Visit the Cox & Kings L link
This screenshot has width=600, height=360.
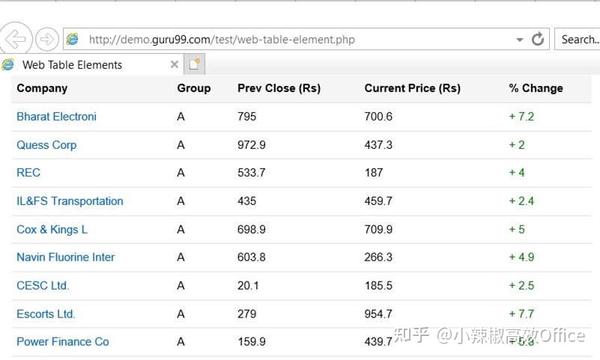pyautogui.click(x=52, y=230)
